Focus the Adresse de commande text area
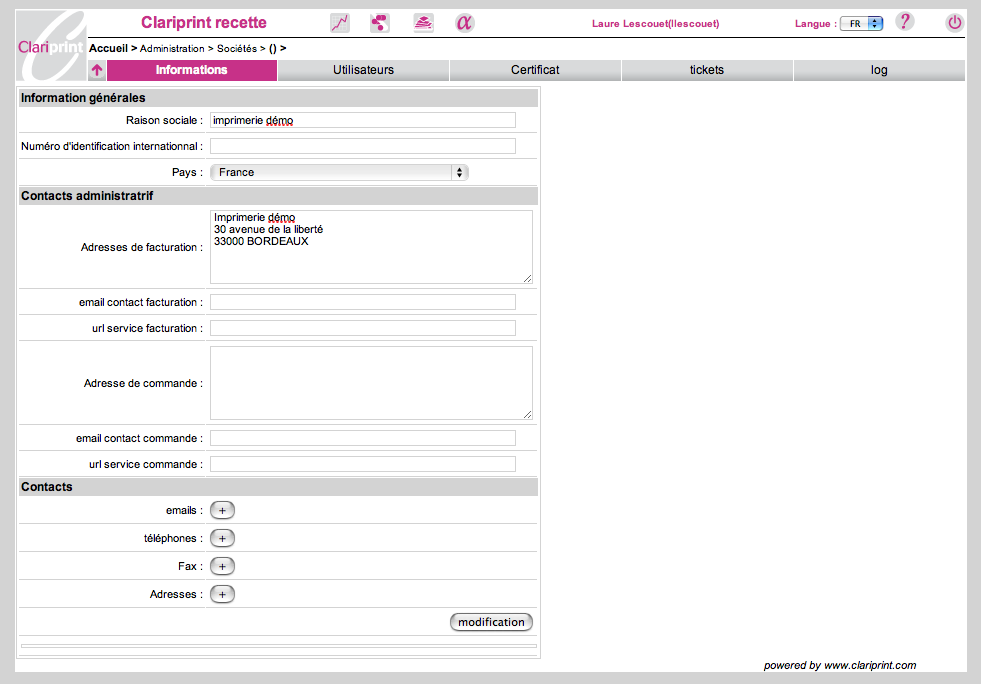This screenshot has width=981, height=684. (370, 383)
